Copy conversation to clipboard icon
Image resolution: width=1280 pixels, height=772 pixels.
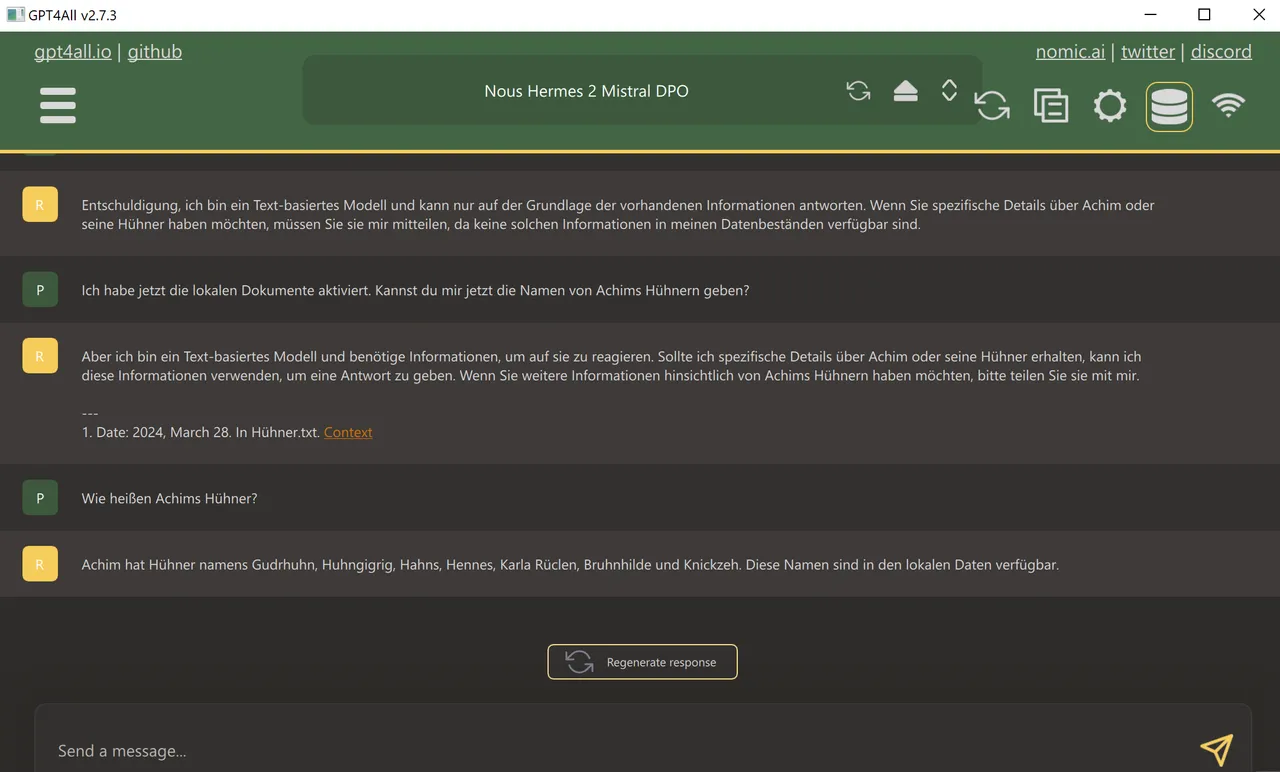pos(1051,106)
